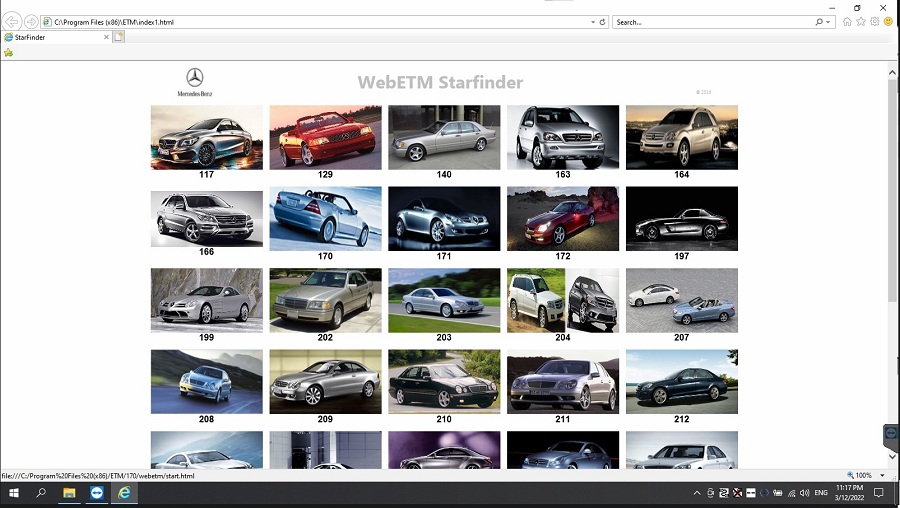900x508 pixels.
Task: Select the model 170 roadster image
Action: (325, 219)
